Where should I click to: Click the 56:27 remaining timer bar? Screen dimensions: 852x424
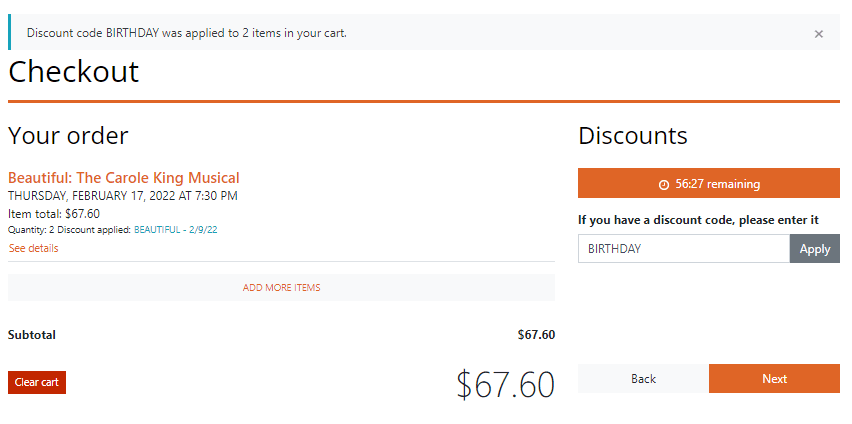pos(709,184)
